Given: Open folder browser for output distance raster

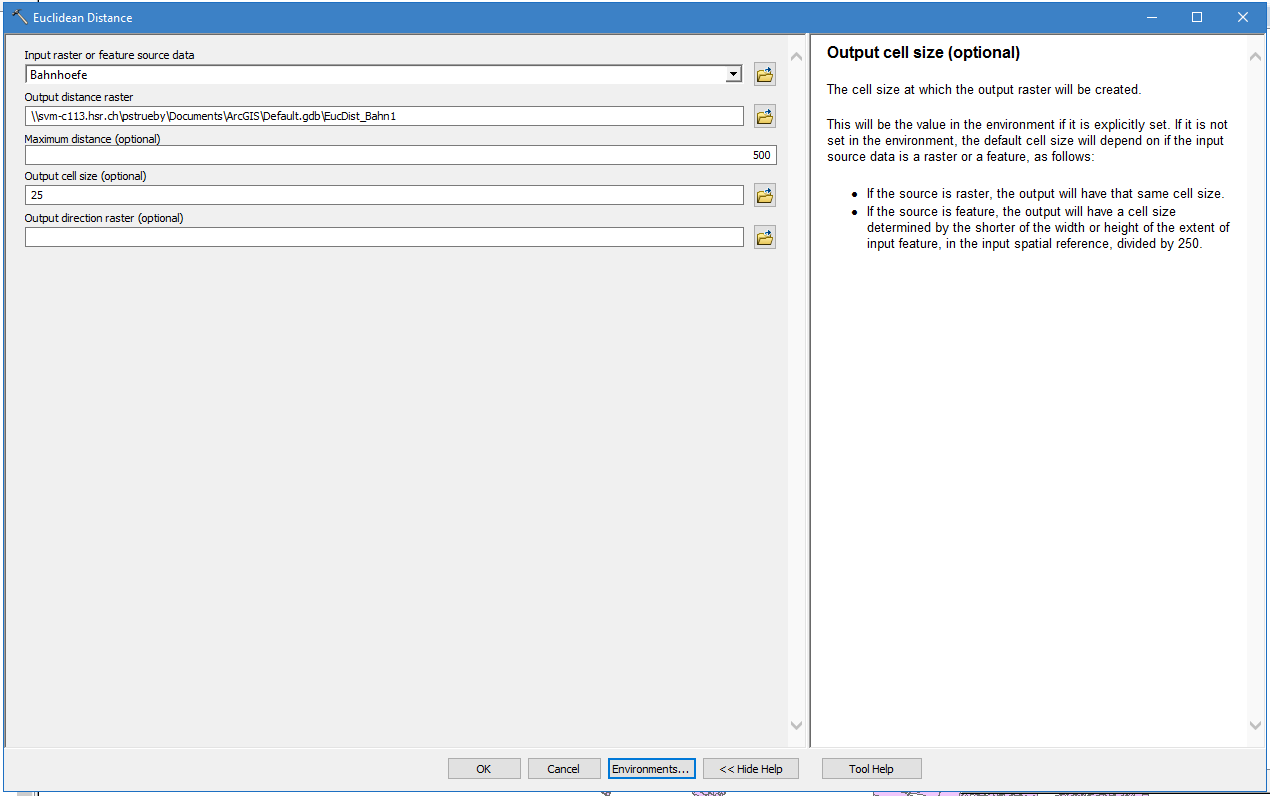Looking at the screenshot, I should click(x=765, y=117).
